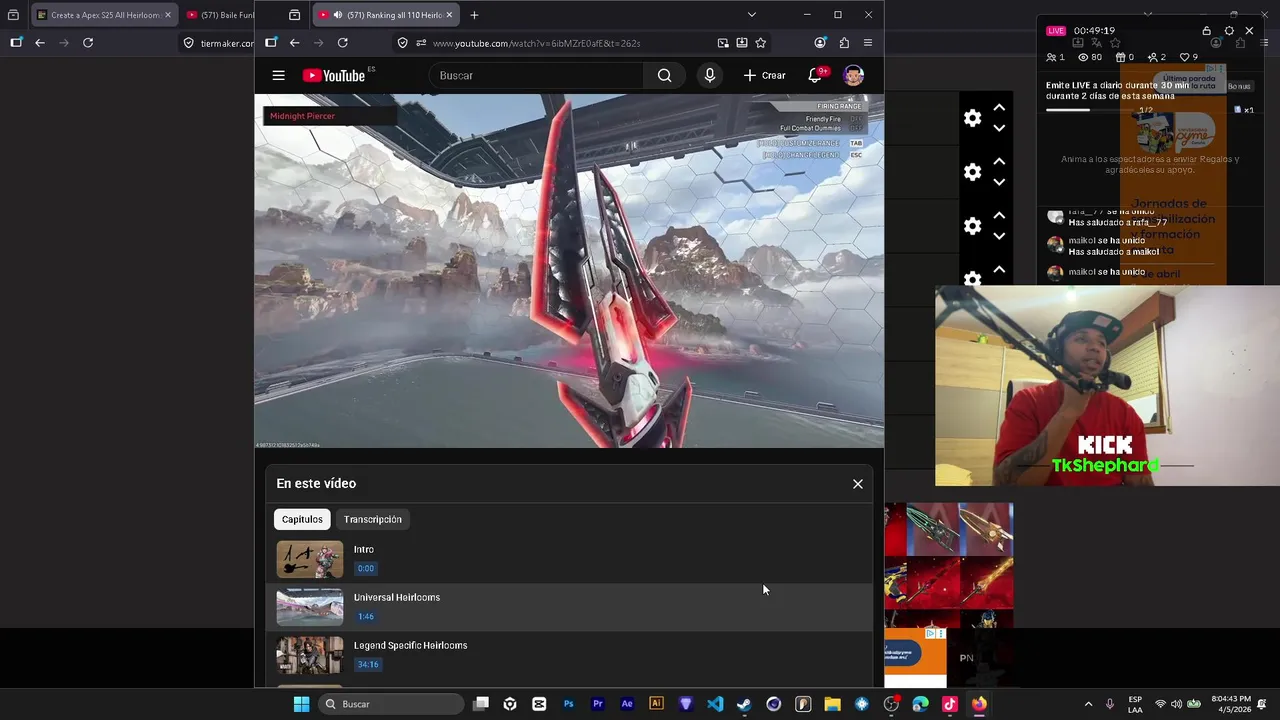This screenshot has width=1280, height=720.
Task: Click the 34:16 chapter timestamp
Action: [x=368, y=664]
